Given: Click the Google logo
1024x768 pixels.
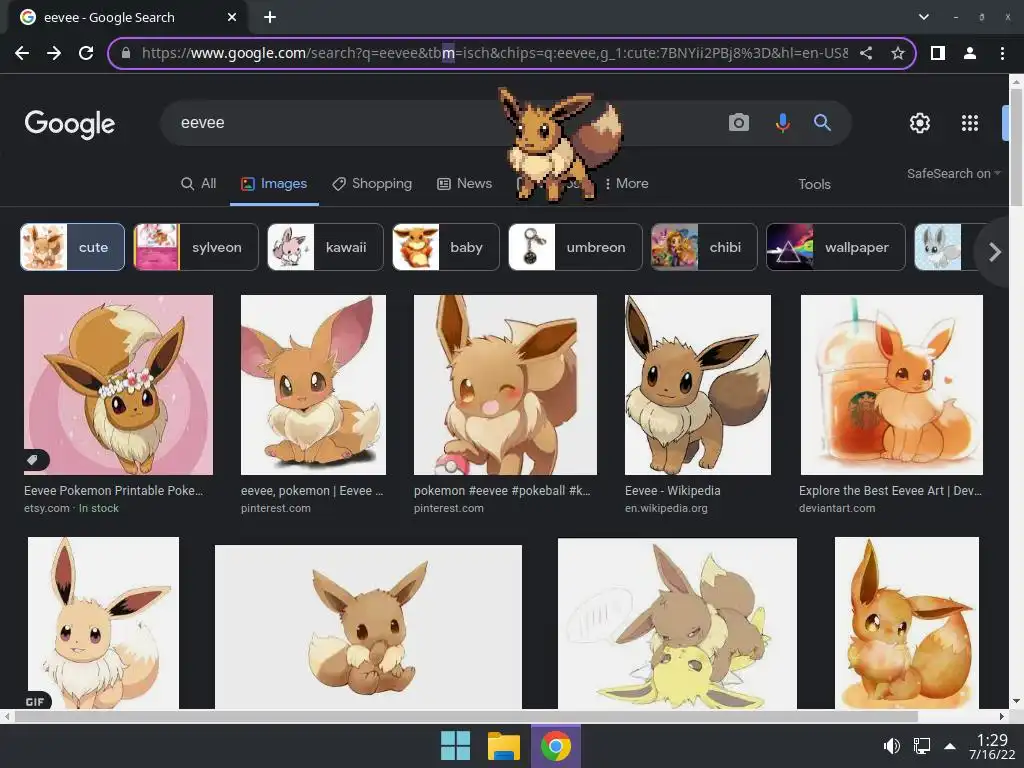Looking at the screenshot, I should coord(70,123).
